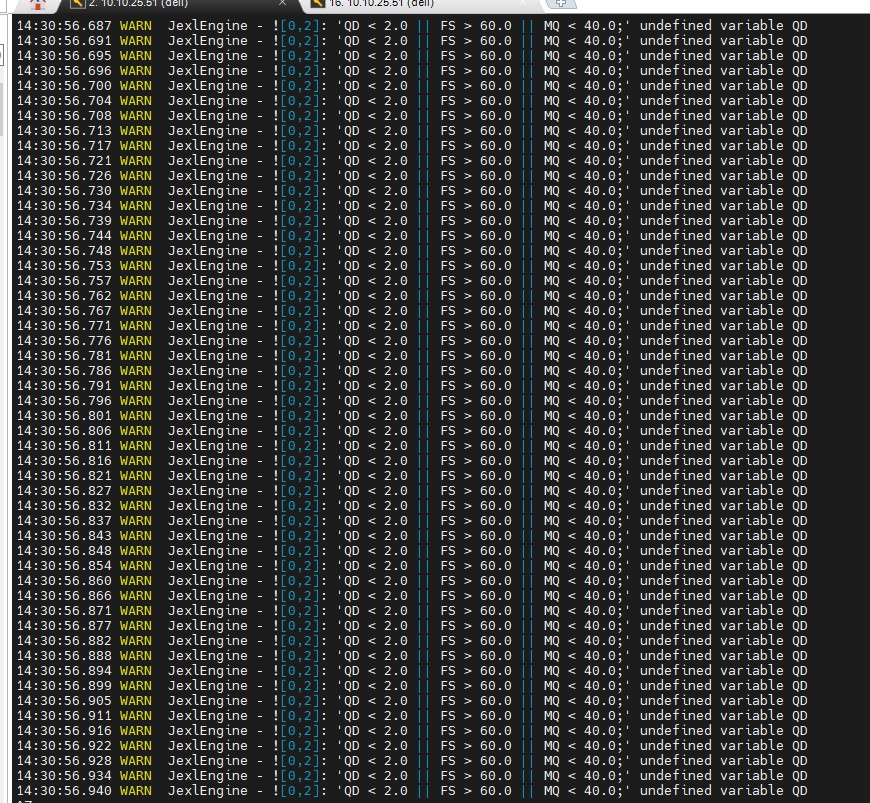Click 'FS > 60.0' on the 14:30:56.899 line
The width and height of the screenshot is (870, 803).
tap(476, 685)
